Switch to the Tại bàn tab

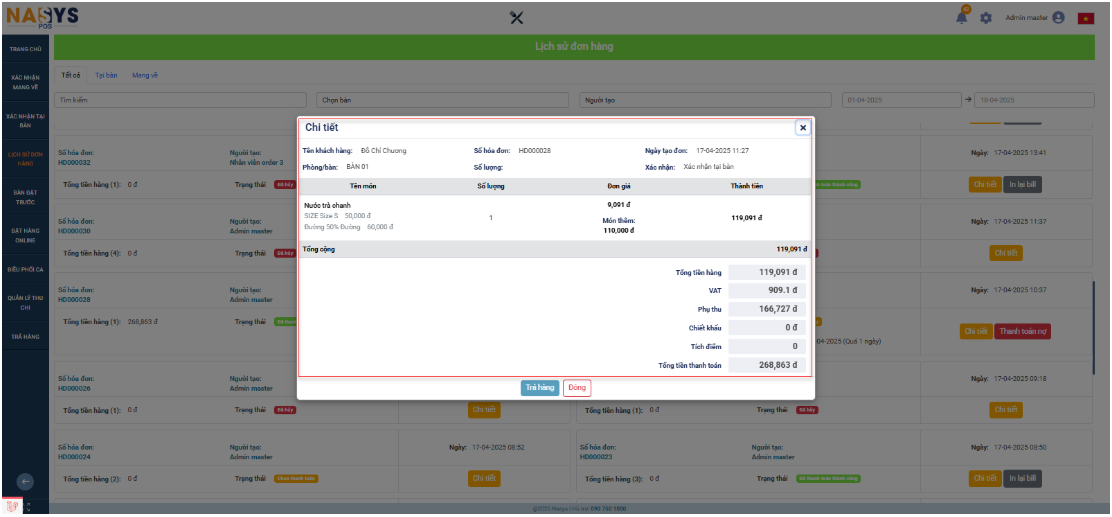click(x=107, y=75)
